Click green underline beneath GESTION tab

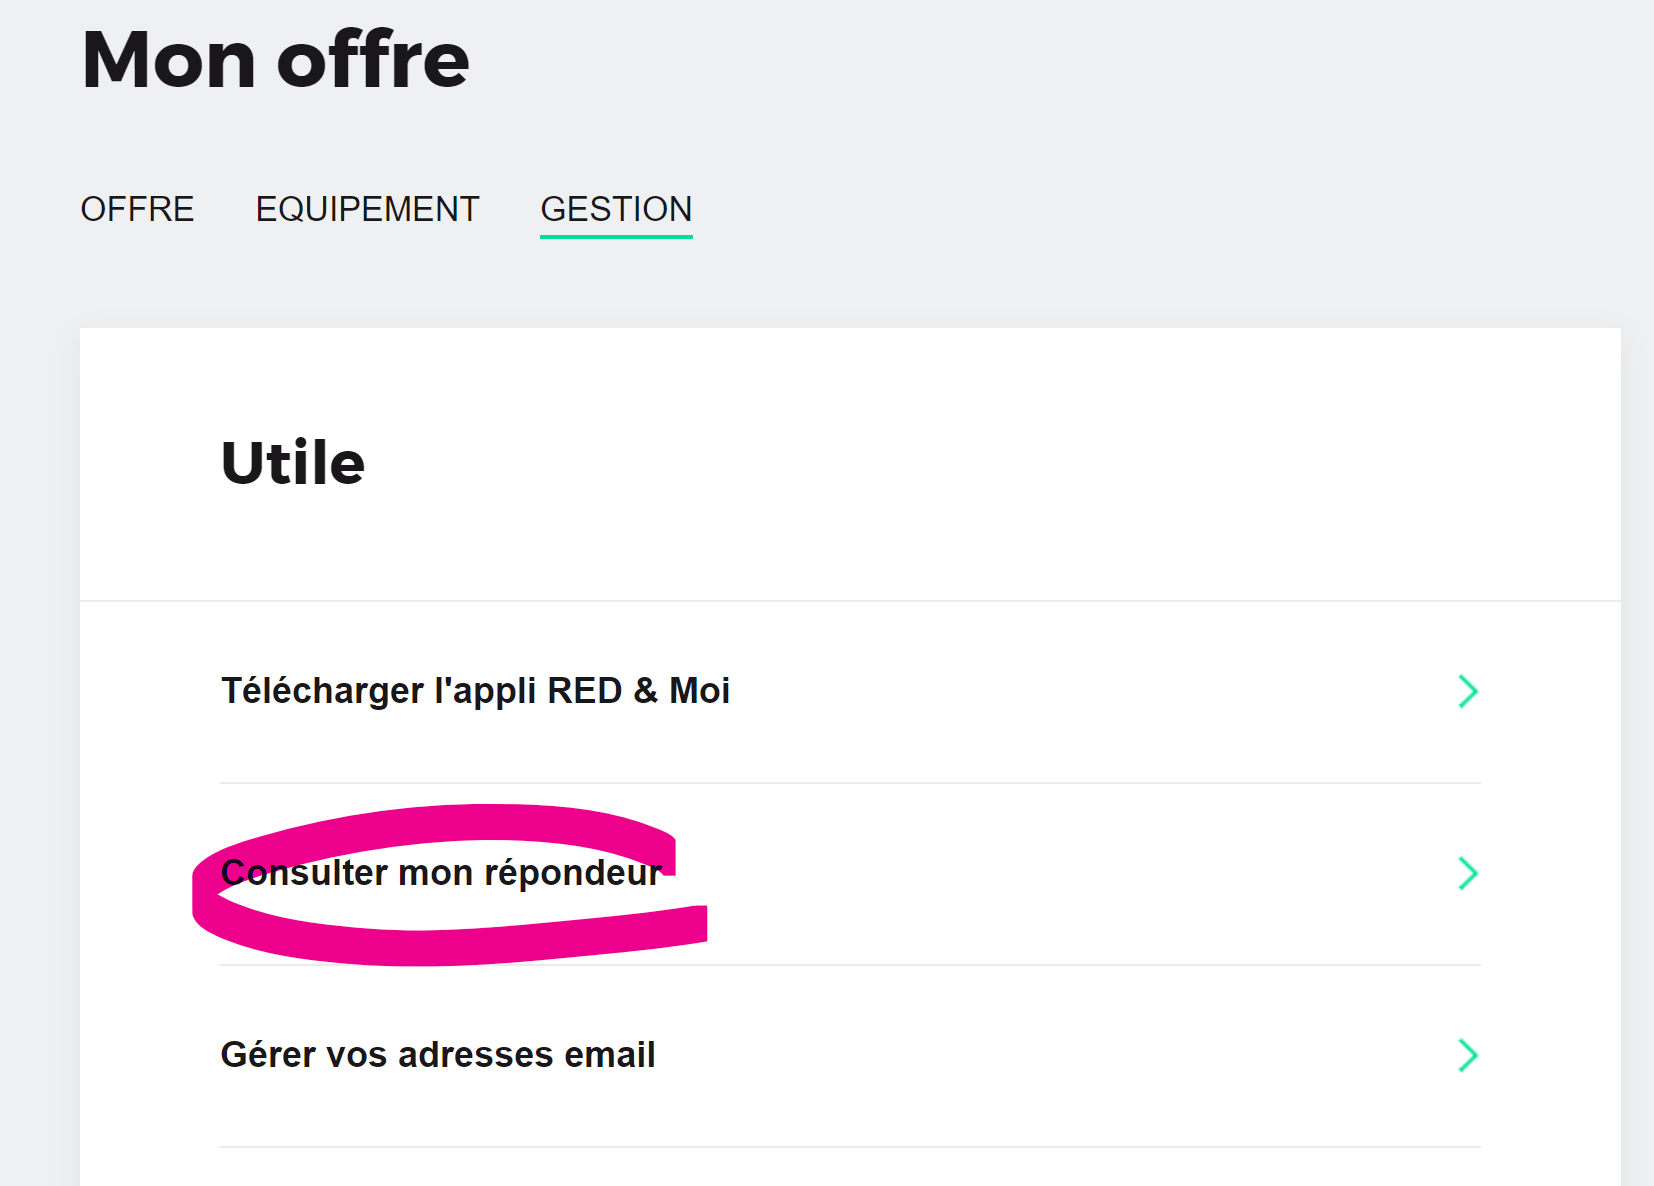click(616, 237)
